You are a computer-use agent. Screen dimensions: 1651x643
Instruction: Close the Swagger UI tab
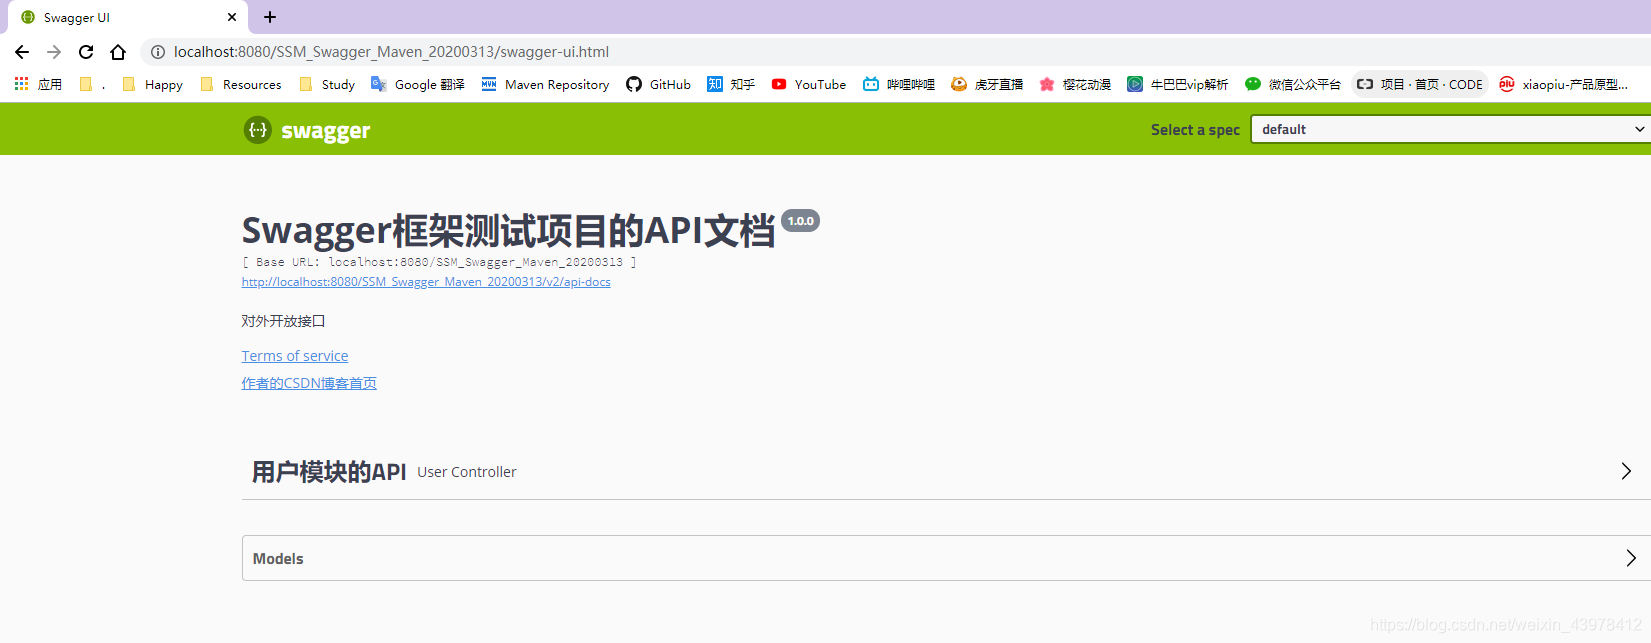tap(232, 17)
